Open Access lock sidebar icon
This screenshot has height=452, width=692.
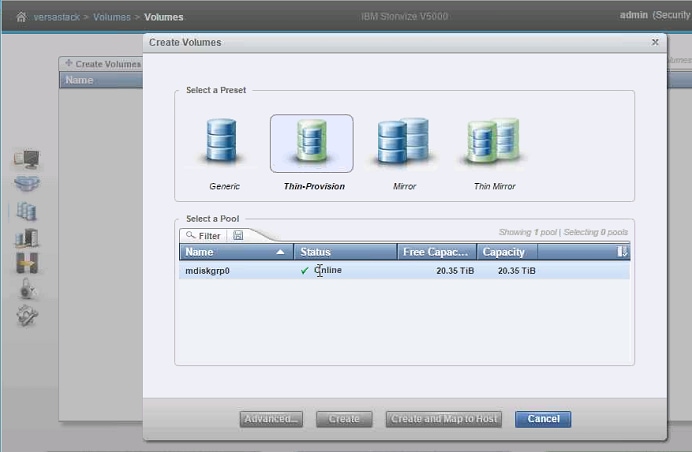27,289
